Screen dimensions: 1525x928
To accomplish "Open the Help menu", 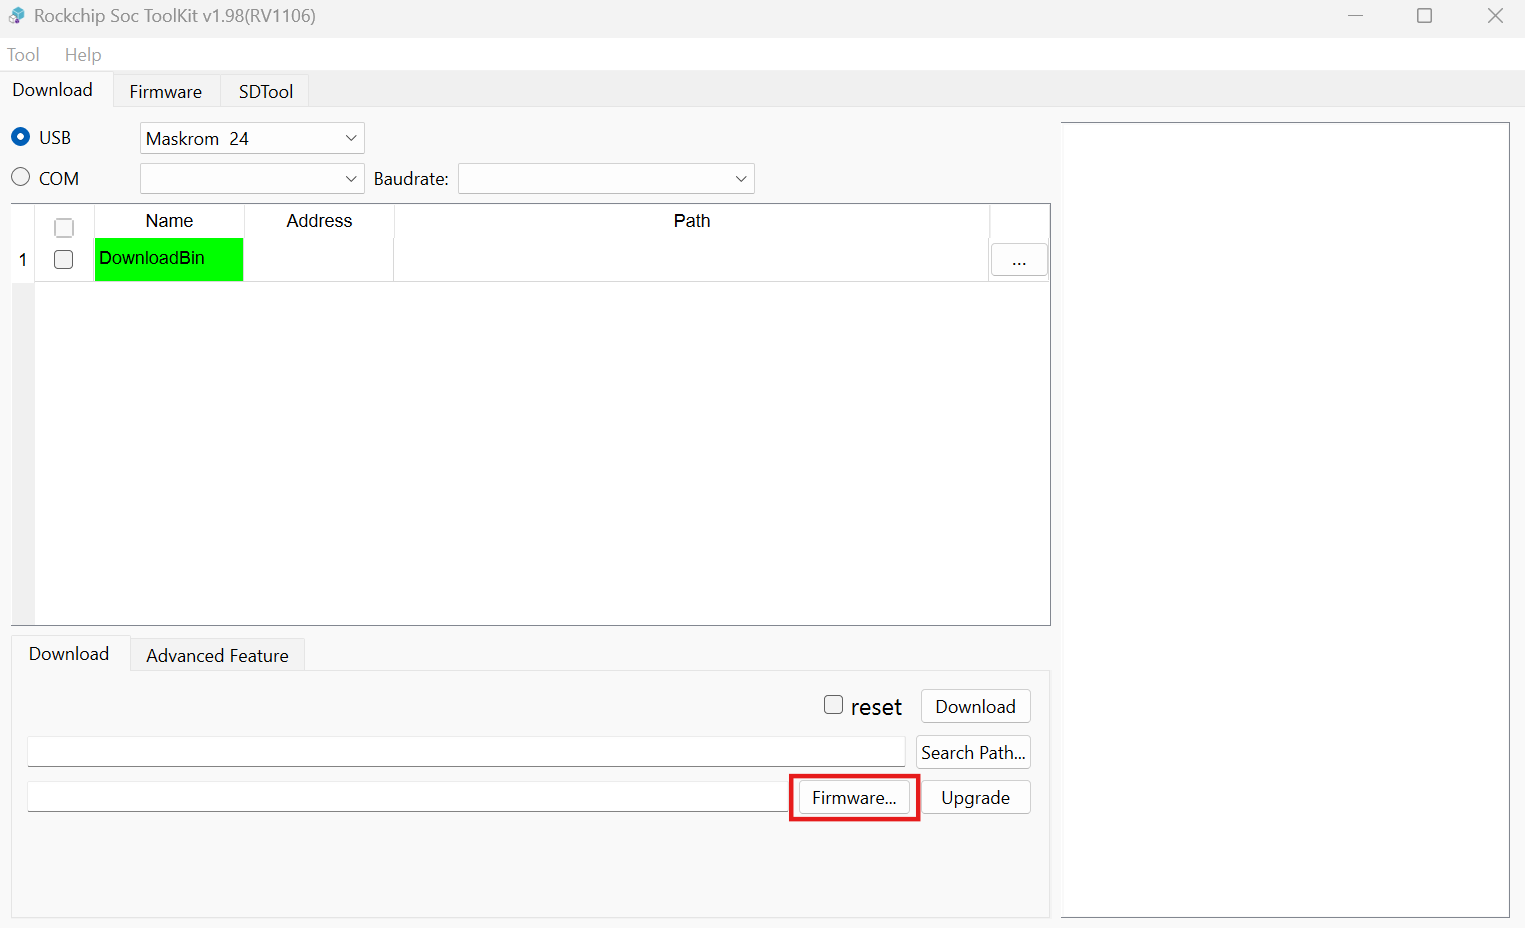I will (83, 55).
